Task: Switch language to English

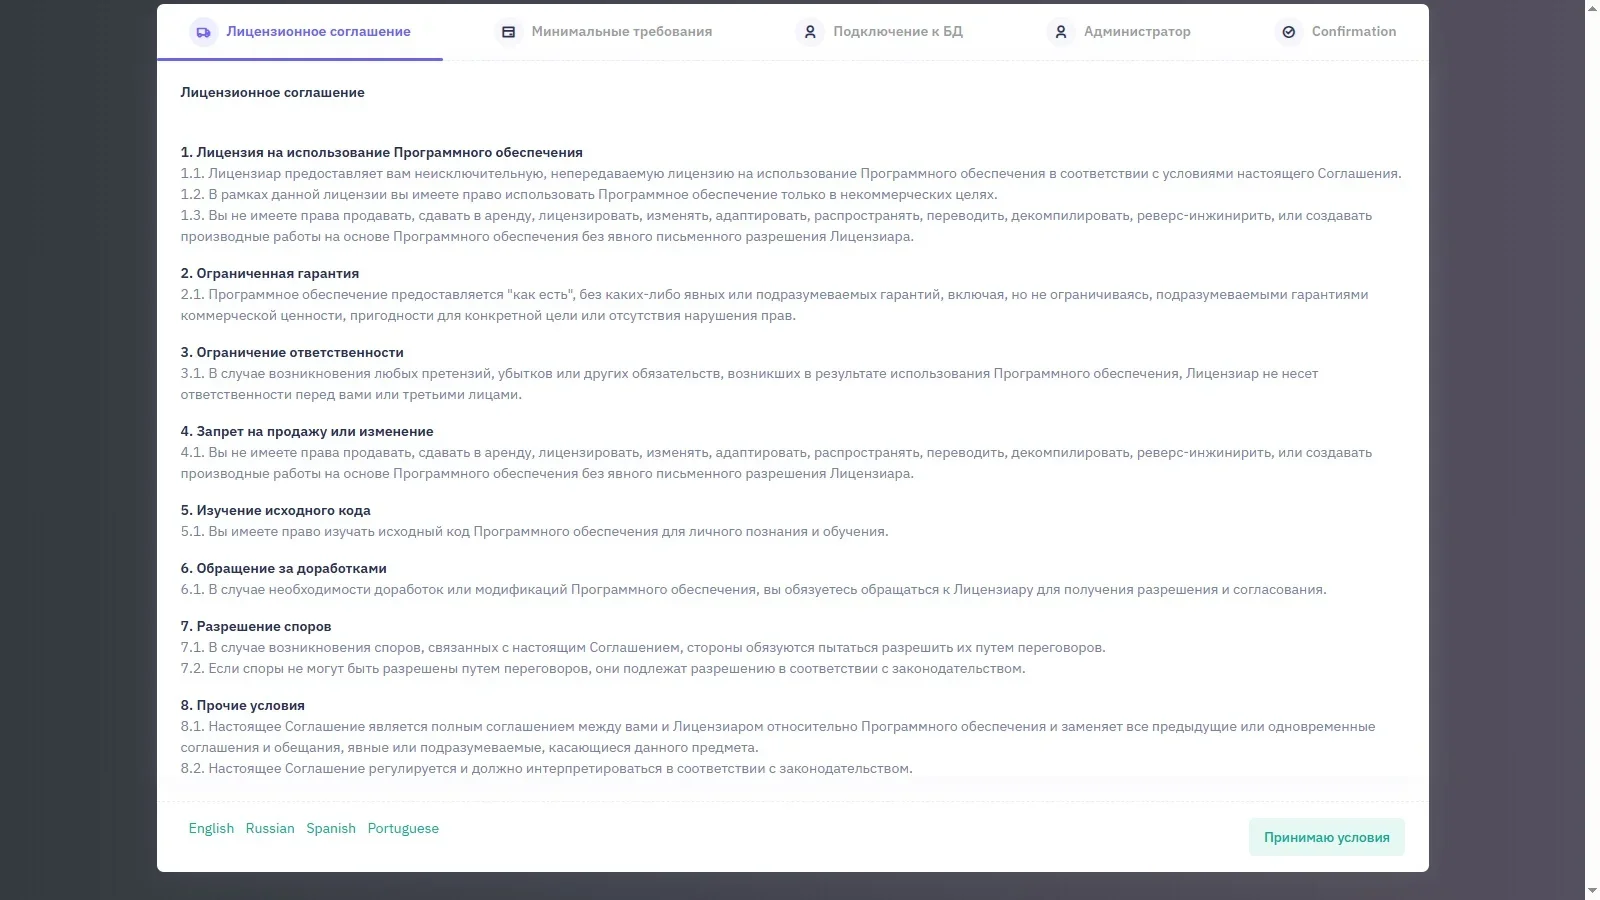Action: (211, 828)
